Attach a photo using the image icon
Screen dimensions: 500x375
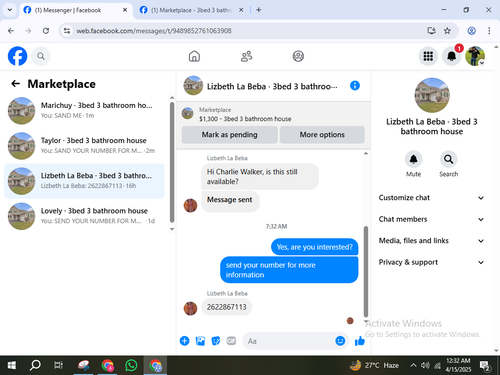tap(200, 341)
